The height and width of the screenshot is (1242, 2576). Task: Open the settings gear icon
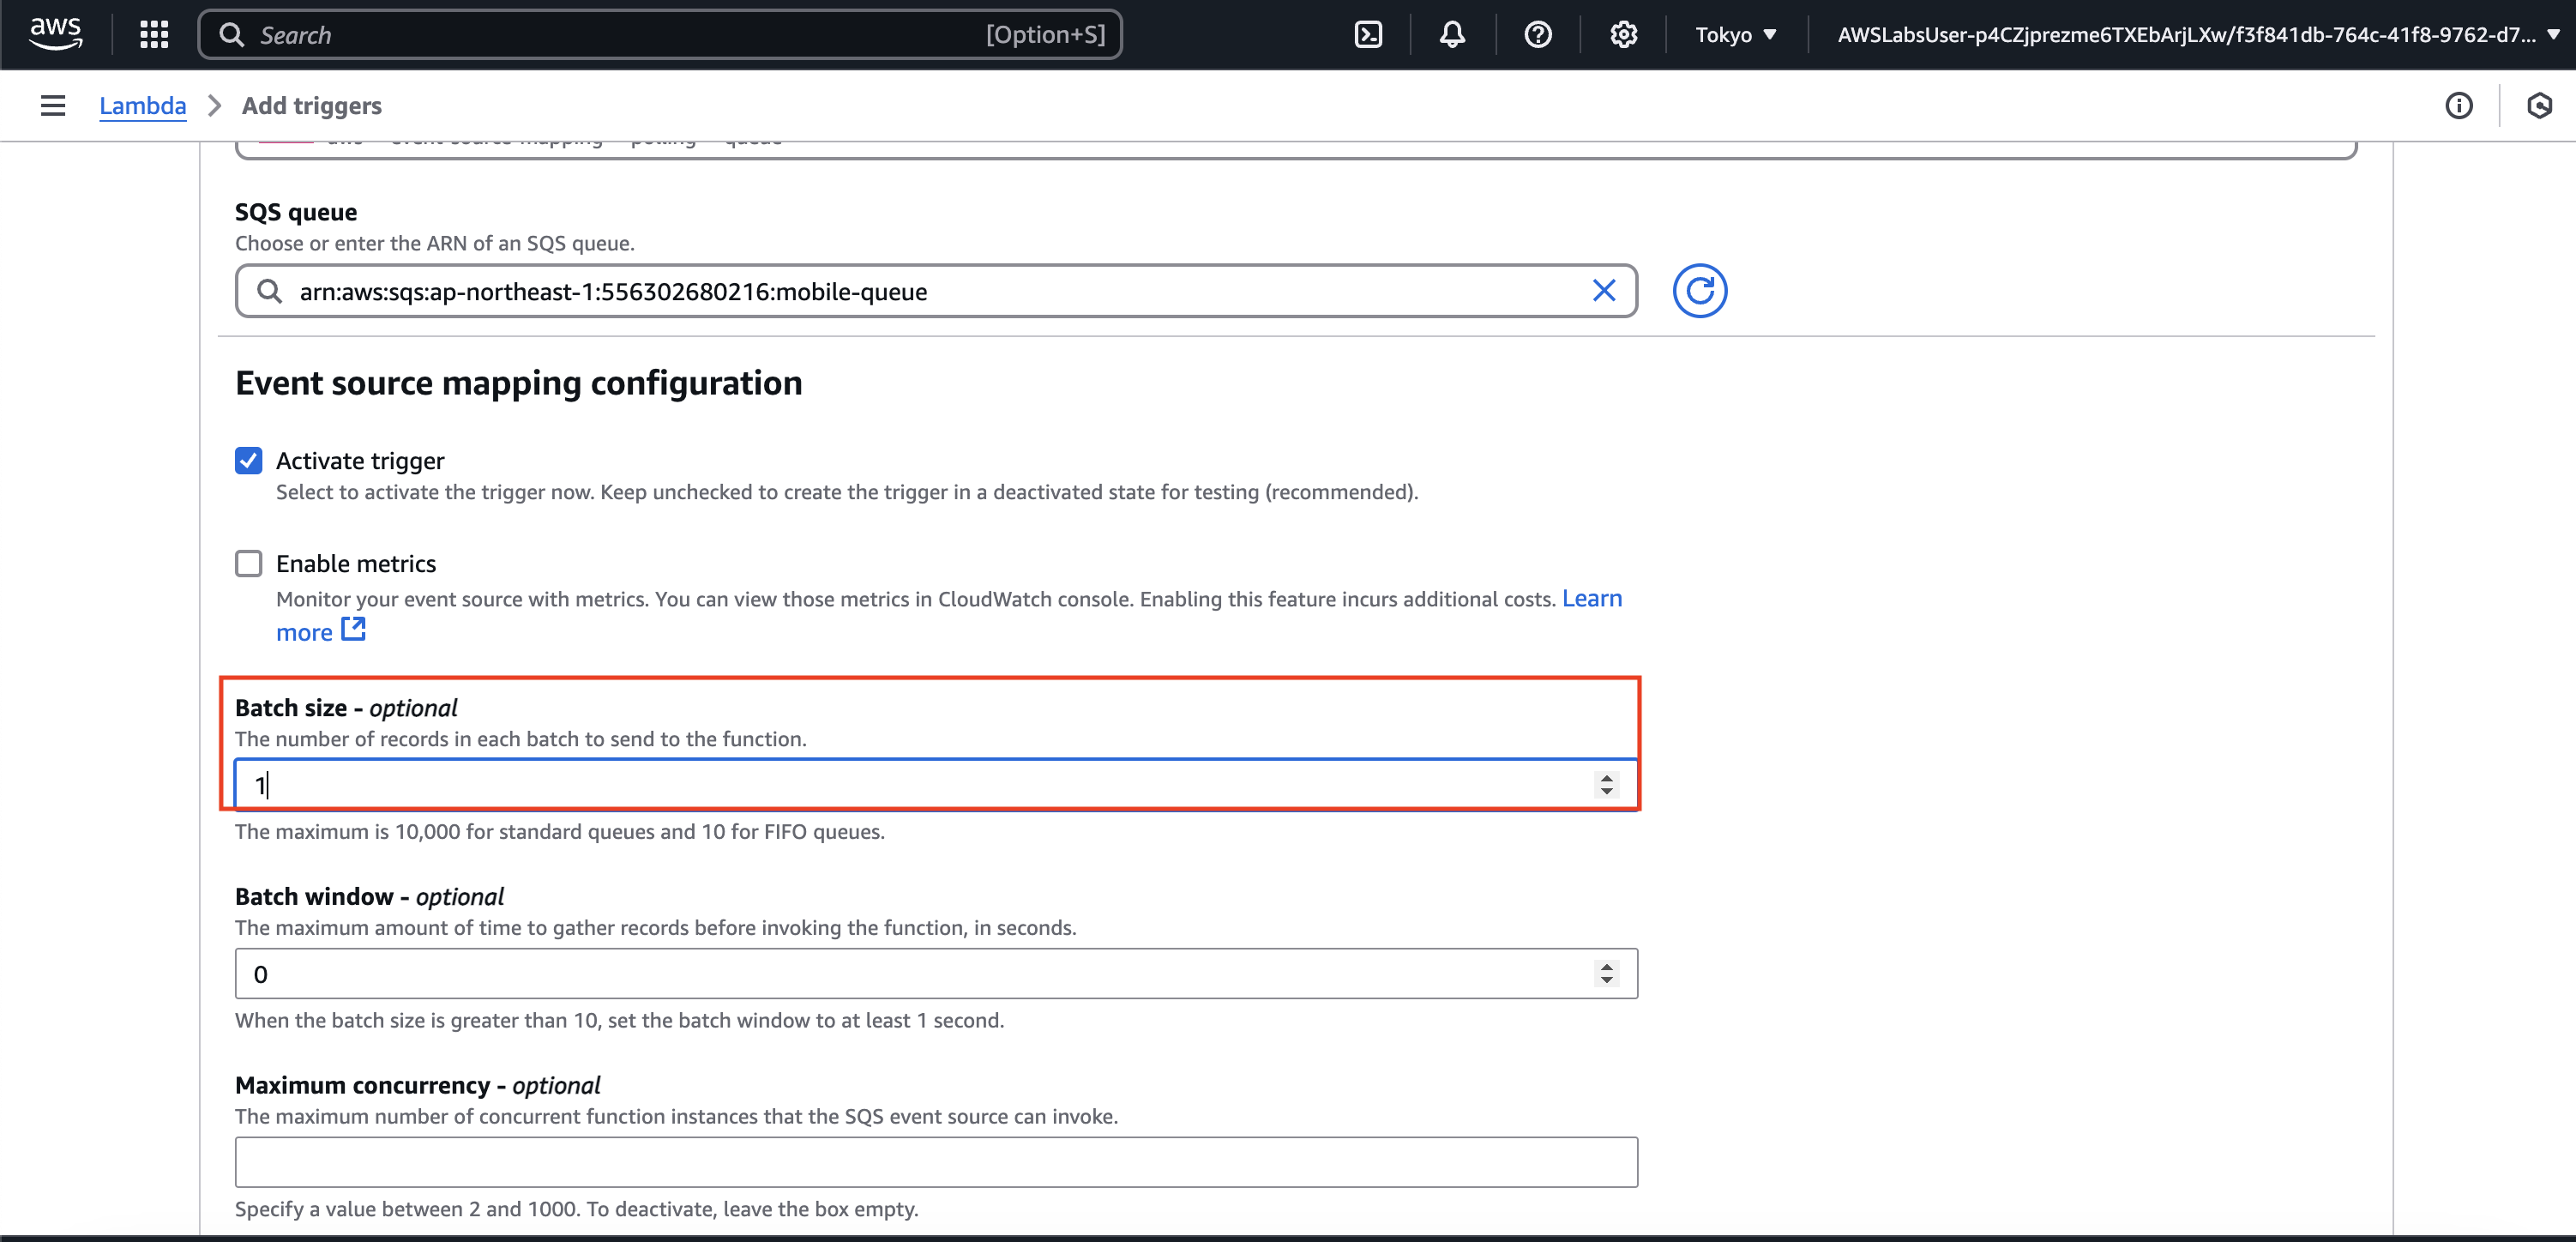pos(1623,35)
